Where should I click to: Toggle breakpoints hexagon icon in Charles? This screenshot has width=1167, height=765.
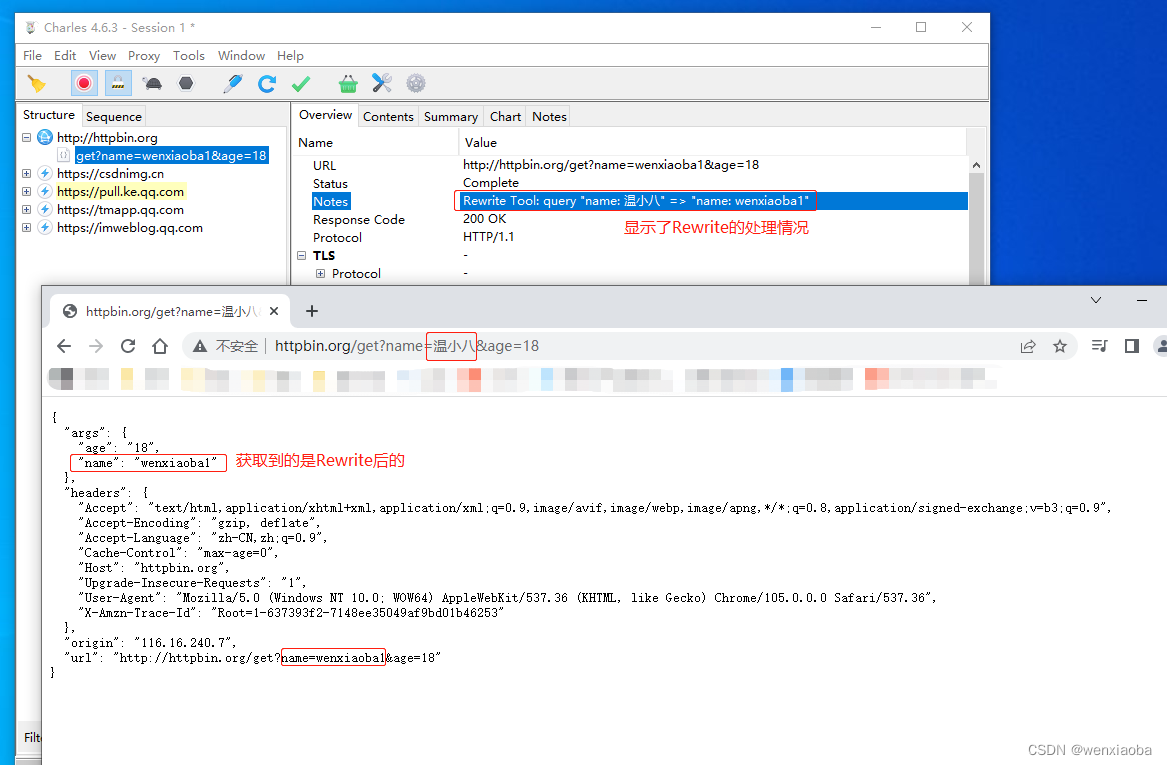pyautogui.click(x=186, y=83)
